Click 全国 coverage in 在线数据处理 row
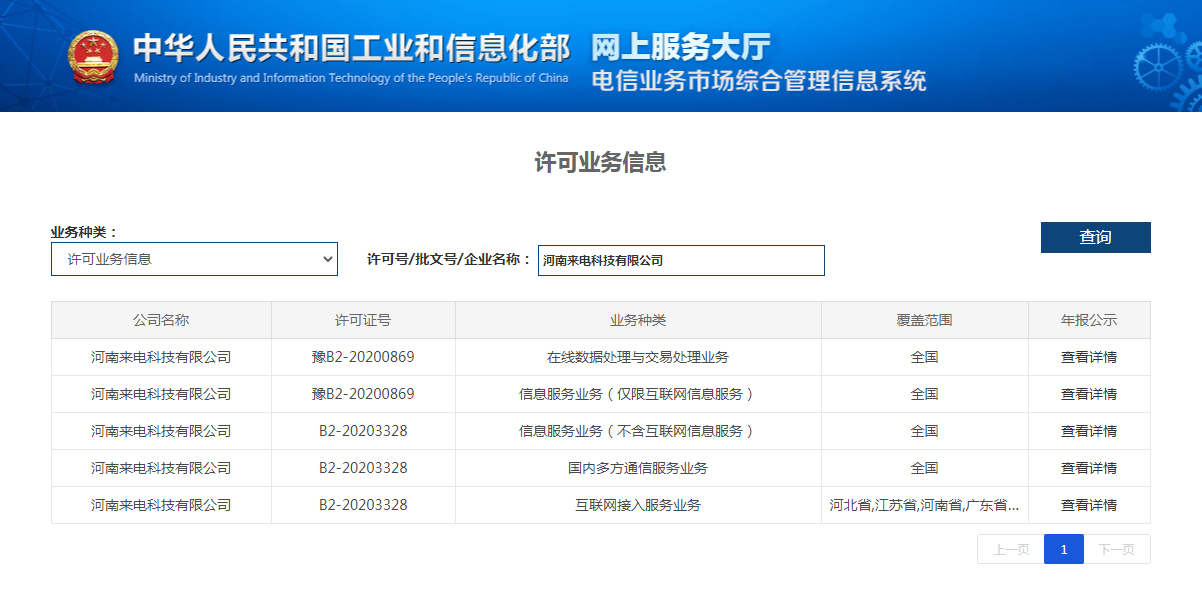The width and height of the screenshot is (1202, 592). pyautogui.click(x=924, y=357)
